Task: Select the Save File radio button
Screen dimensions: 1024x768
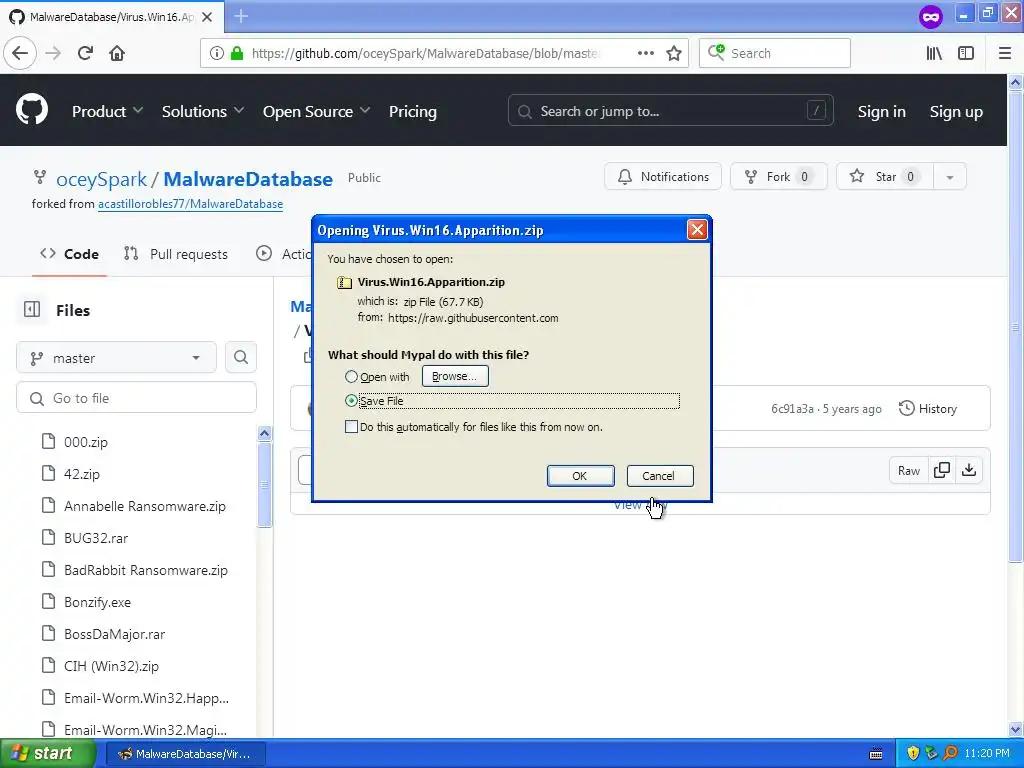Action: 351,400
